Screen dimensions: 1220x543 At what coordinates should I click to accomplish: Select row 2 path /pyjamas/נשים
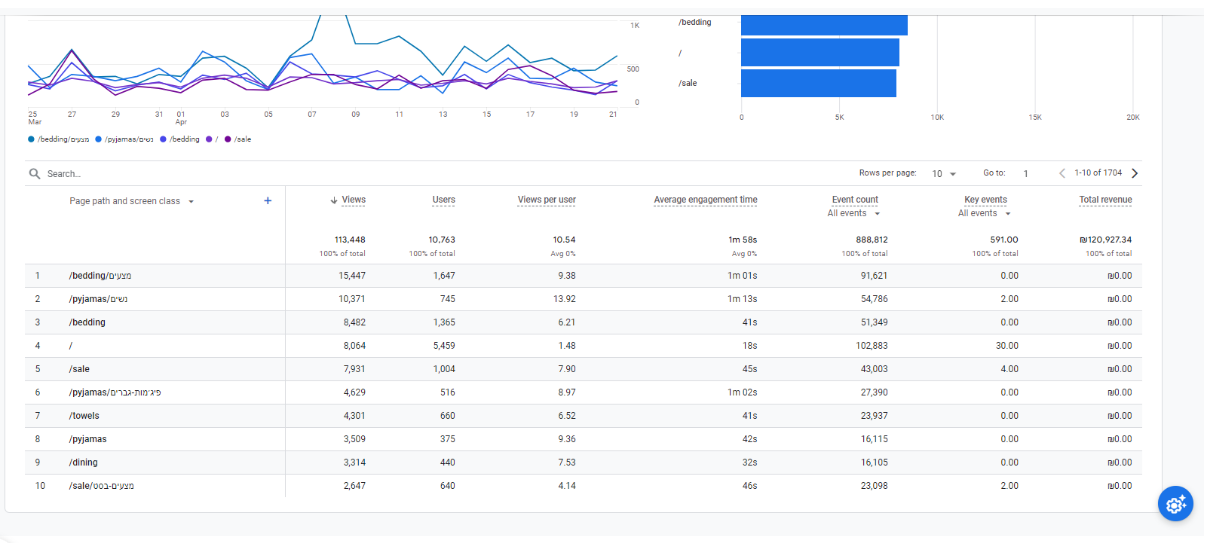98,299
